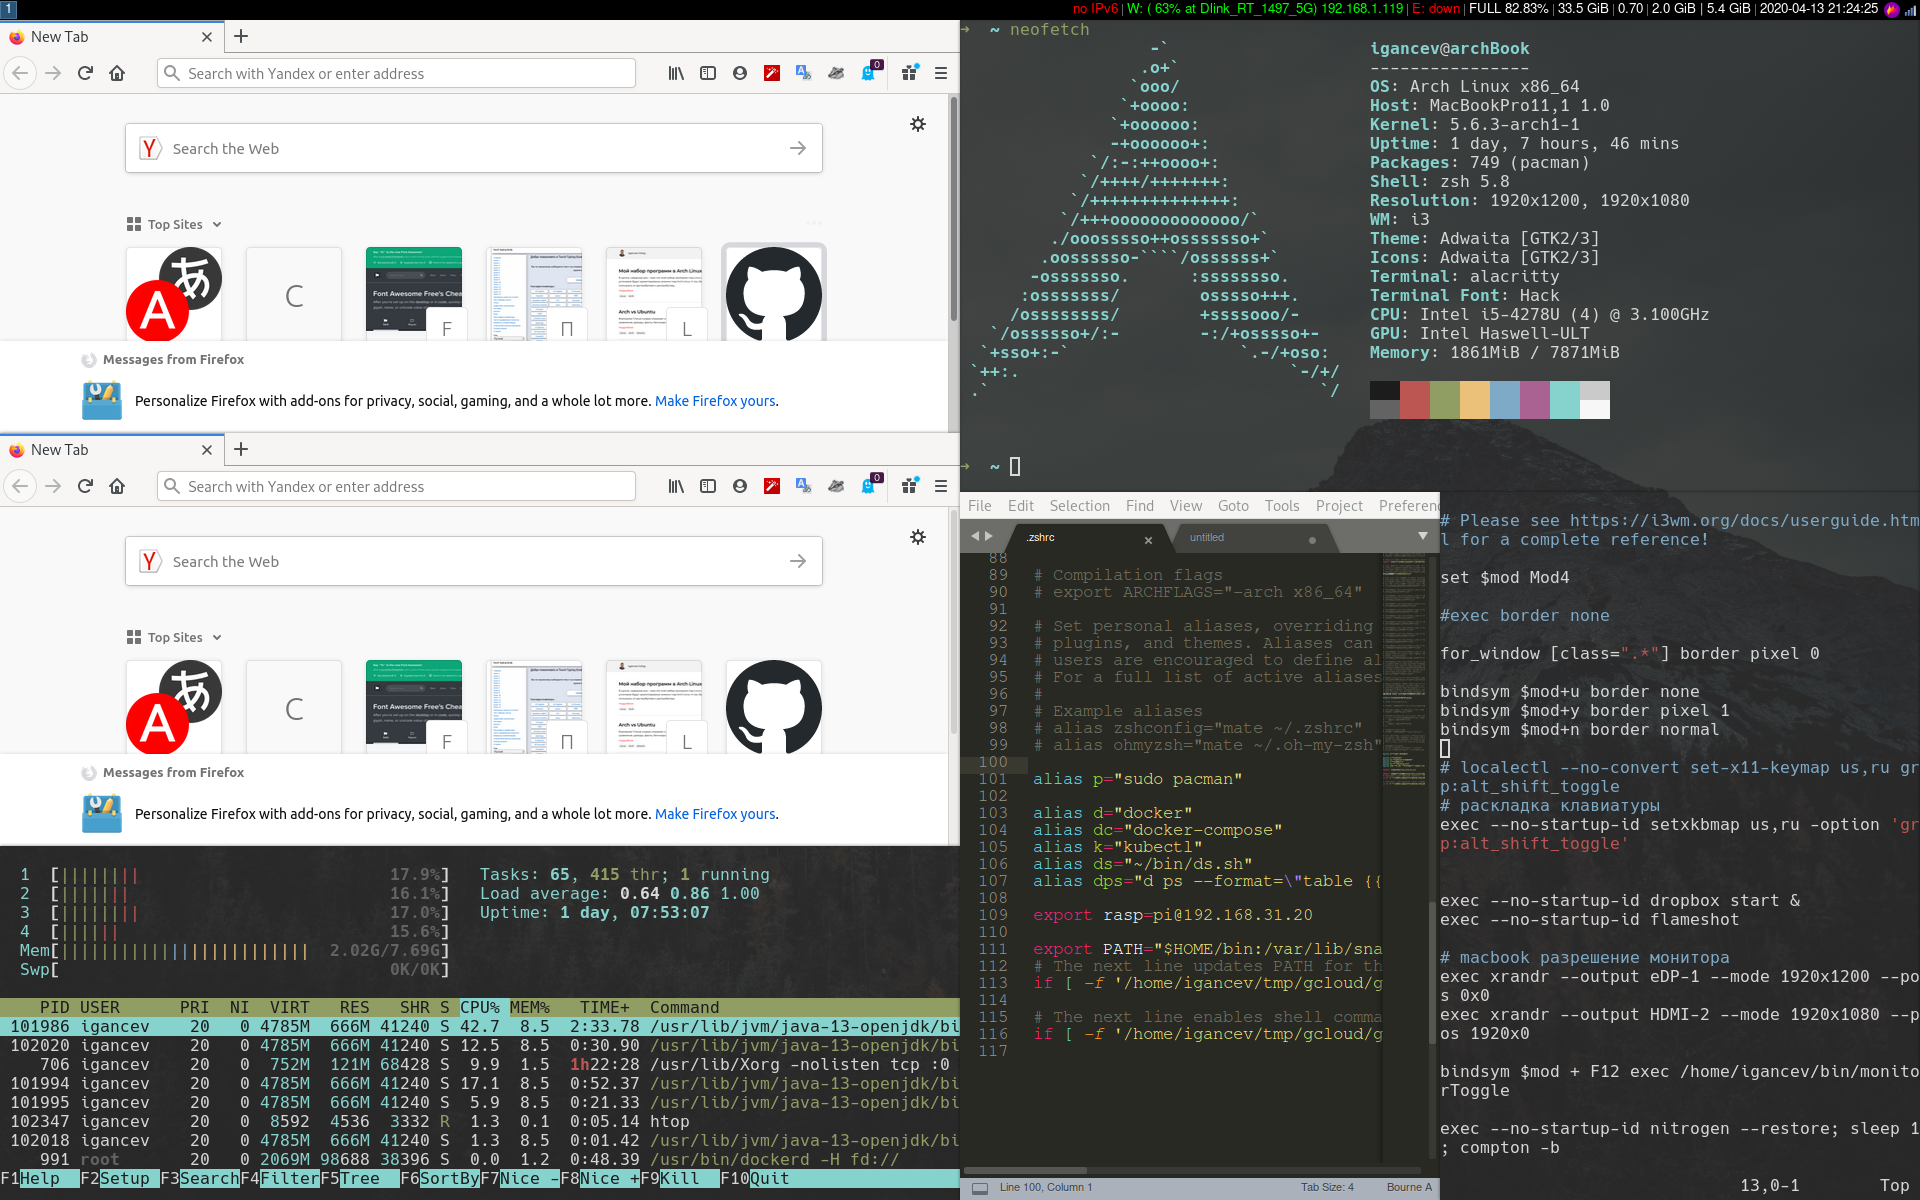
Task: Open new tab page settings gear in upper Firefox
Action: coord(918,124)
